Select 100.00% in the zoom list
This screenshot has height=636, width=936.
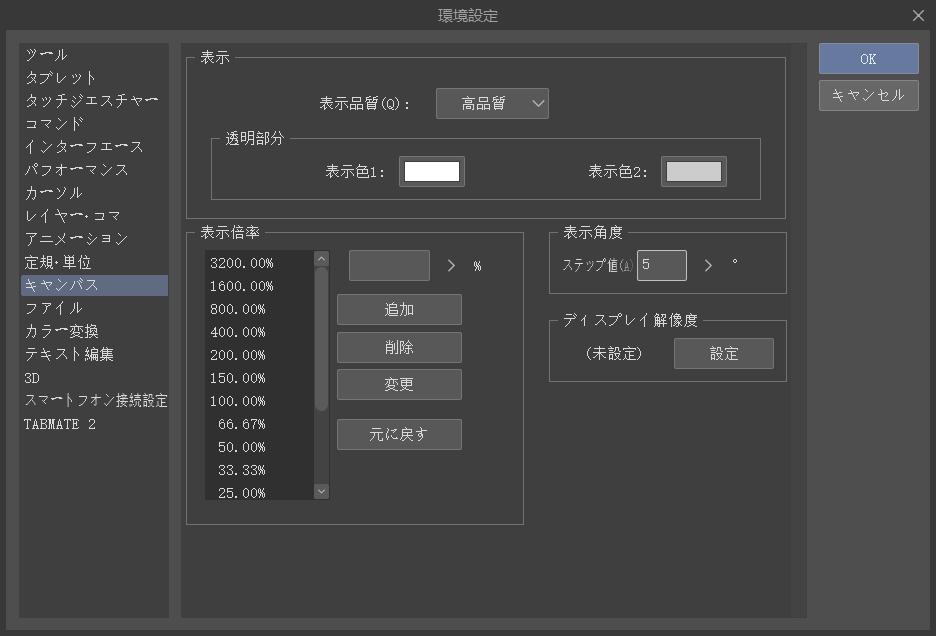click(259, 401)
